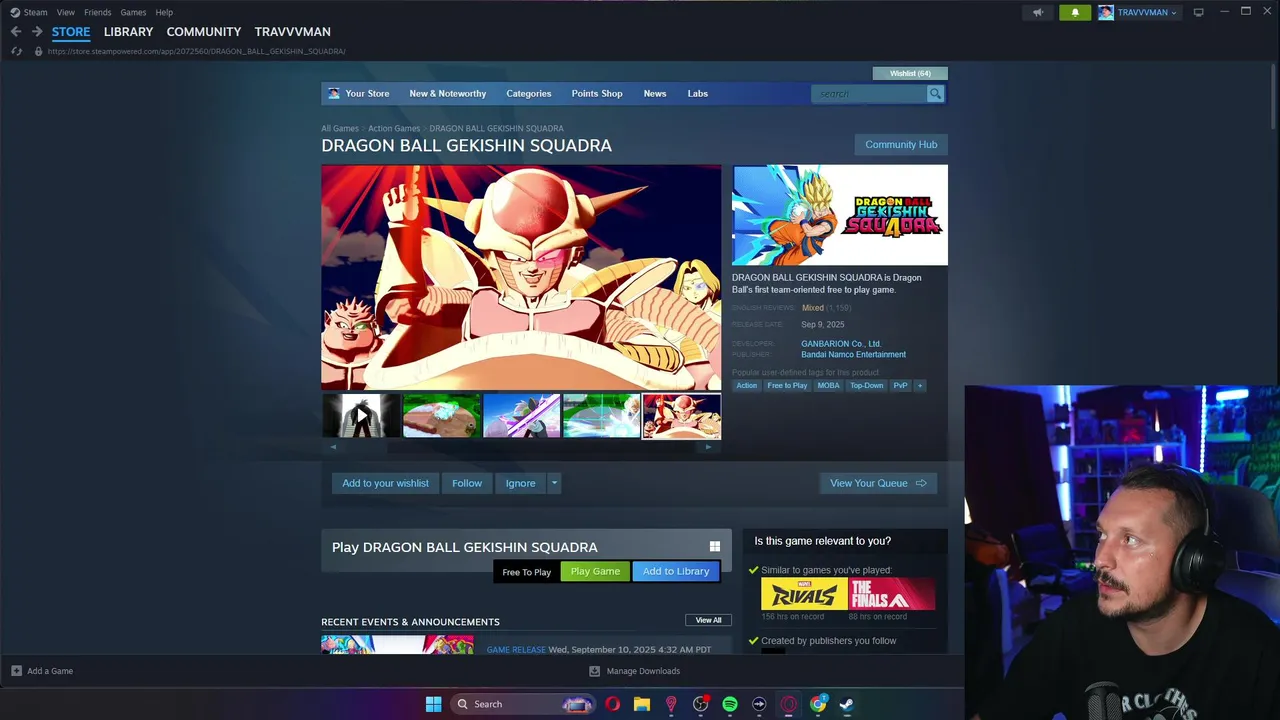Open developer GANBARION Co., Ltd. link
Viewport: 1280px width, 720px height.
pyautogui.click(x=841, y=344)
